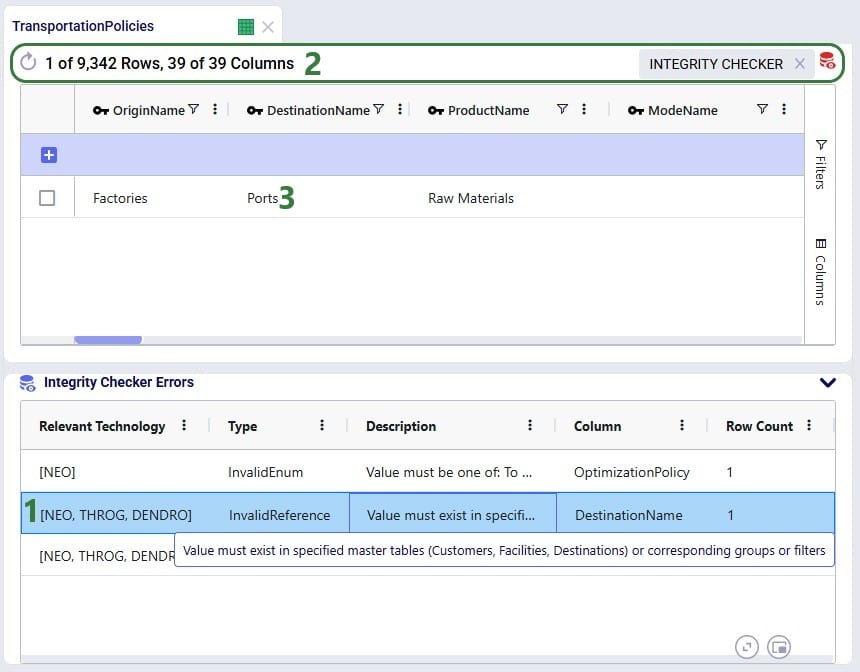Click the green table grid icon
The width and height of the screenshot is (860, 672).
point(246,27)
